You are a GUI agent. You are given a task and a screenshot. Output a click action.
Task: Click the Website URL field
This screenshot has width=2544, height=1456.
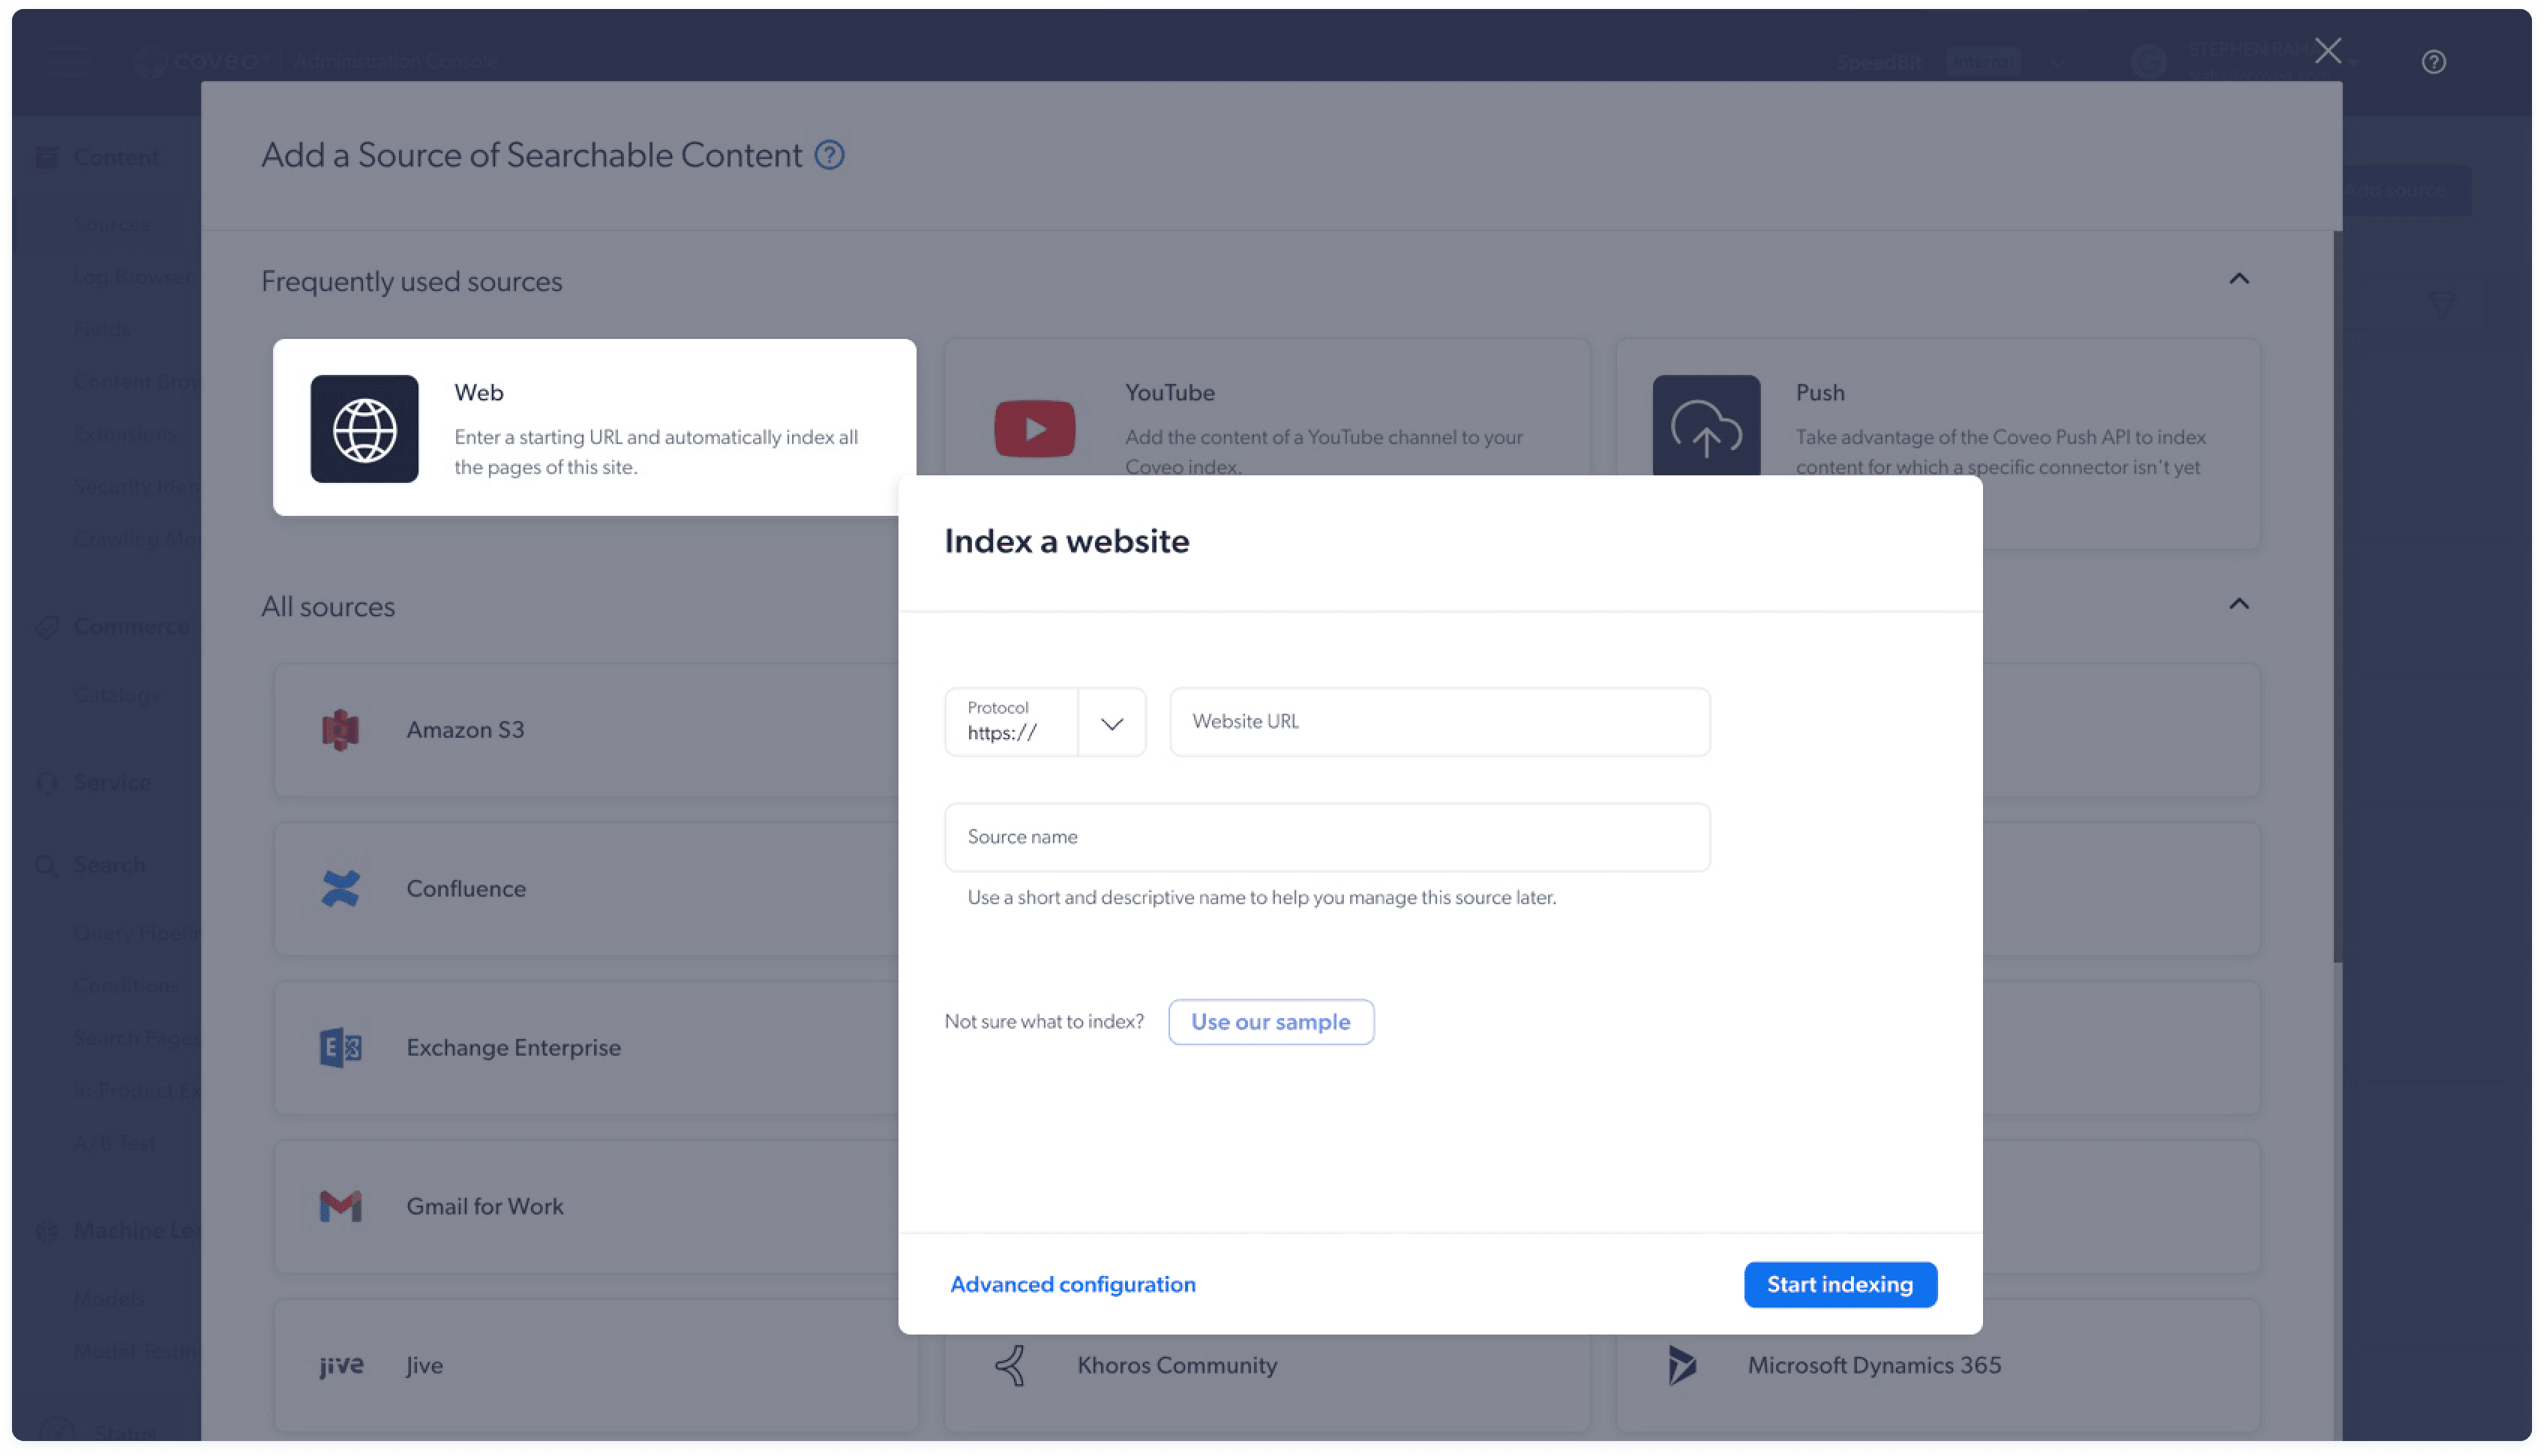click(1440, 722)
